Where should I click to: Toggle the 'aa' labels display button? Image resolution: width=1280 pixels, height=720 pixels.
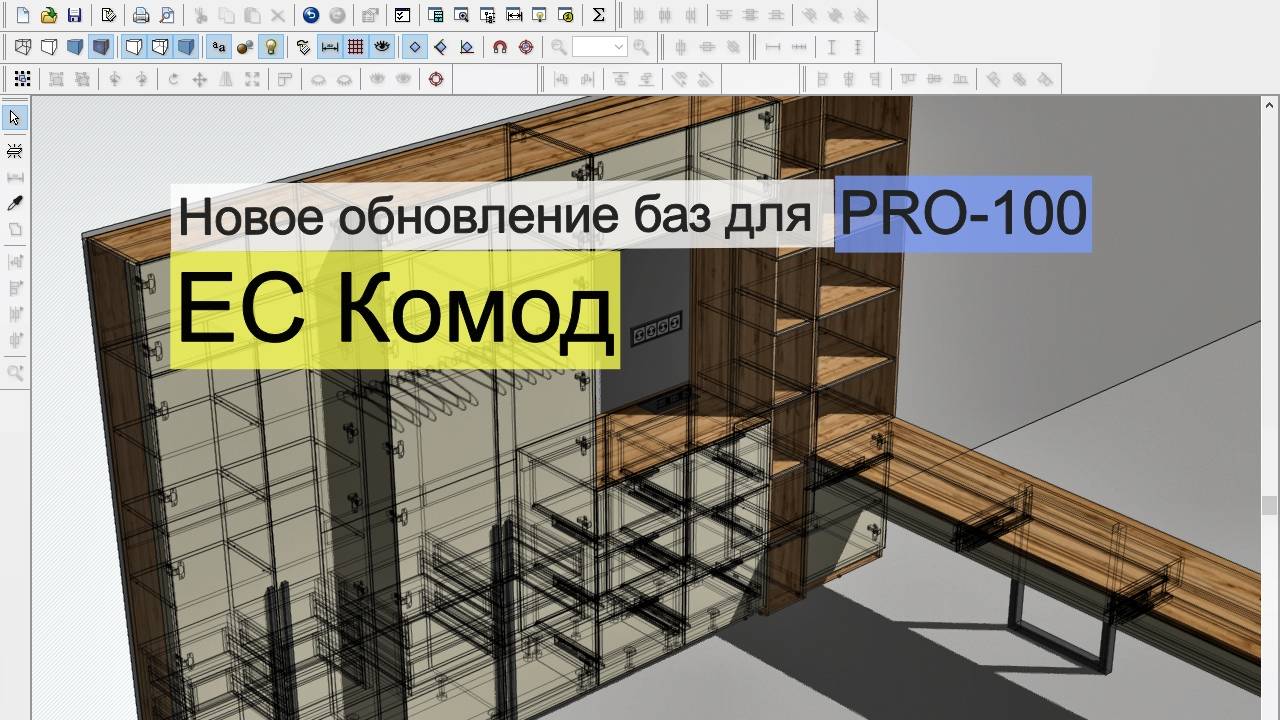219,47
